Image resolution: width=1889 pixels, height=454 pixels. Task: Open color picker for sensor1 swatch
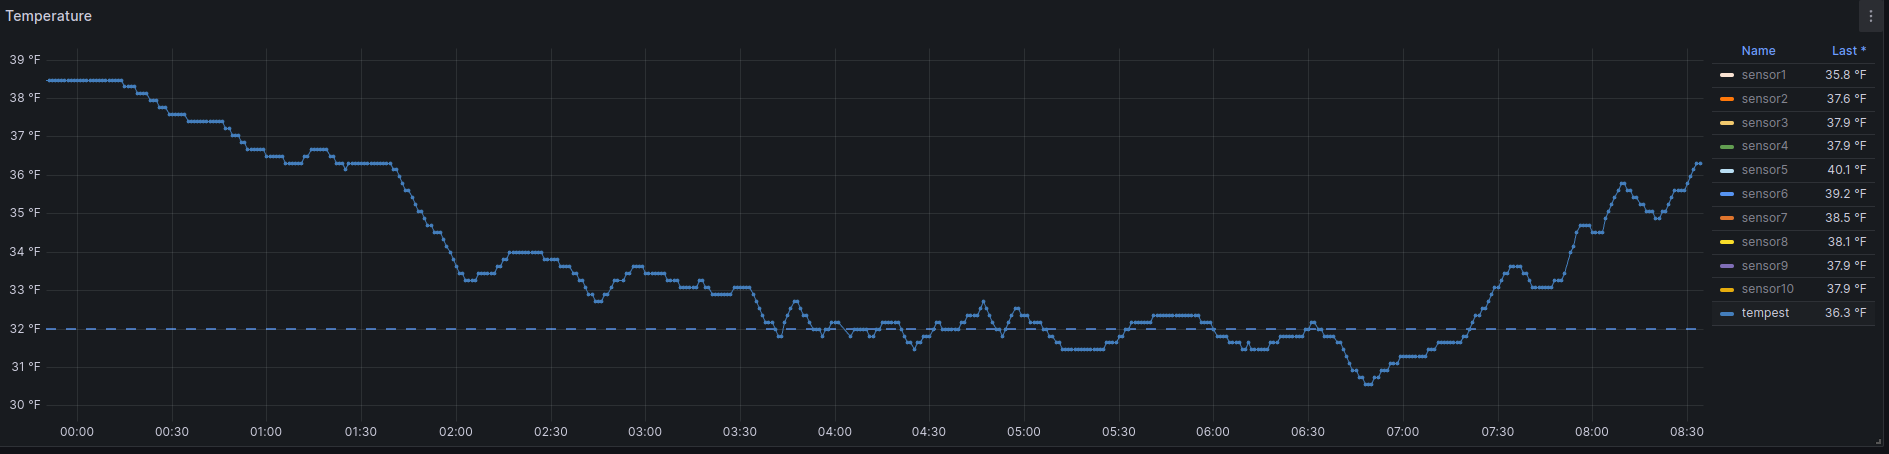point(1727,75)
